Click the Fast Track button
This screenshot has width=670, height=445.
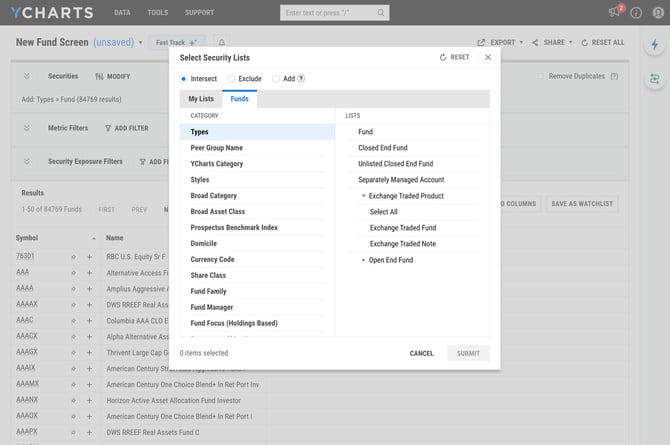point(176,42)
